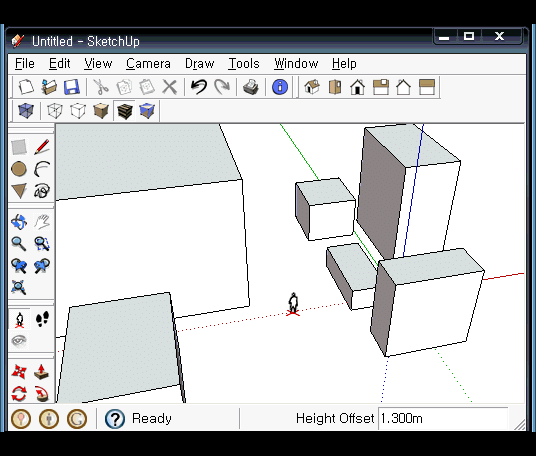Viewport: 536px width, 456px height.
Task: Click the help question mark icon
Action: coord(115,419)
